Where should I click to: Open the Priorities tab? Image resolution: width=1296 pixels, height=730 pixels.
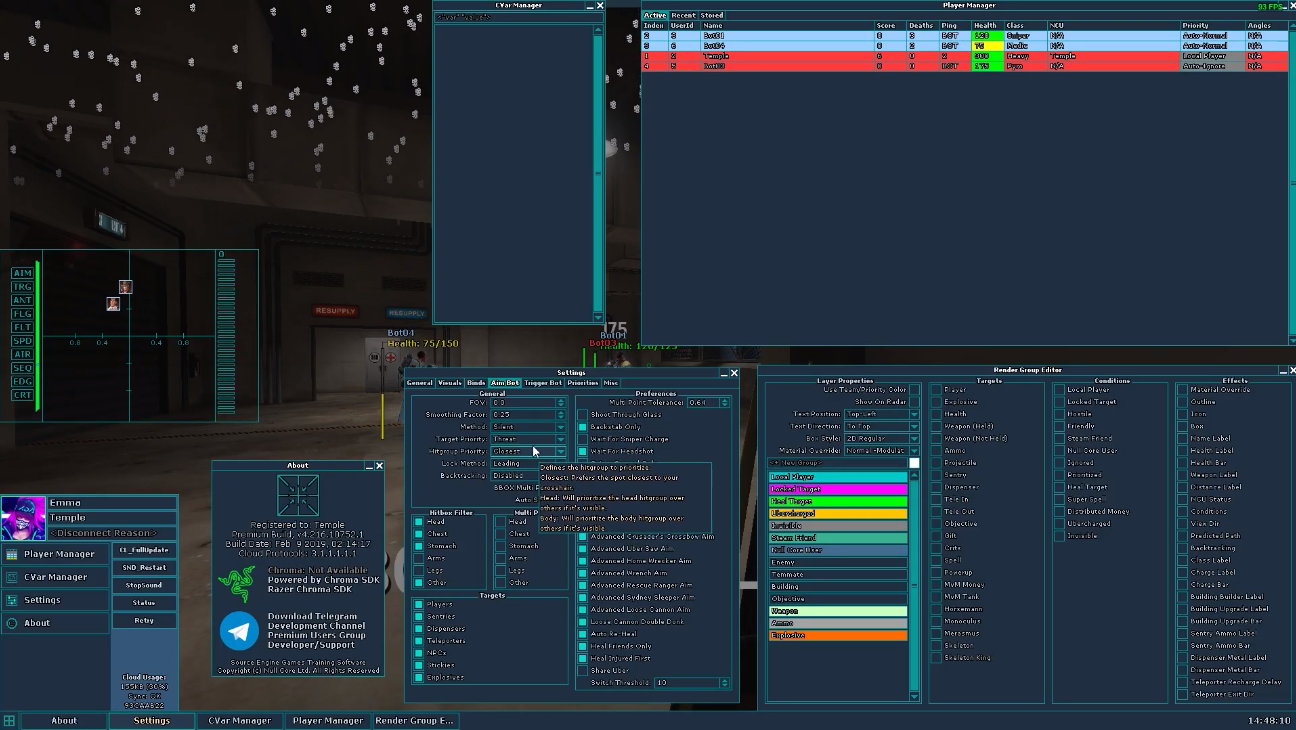click(x=582, y=383)
